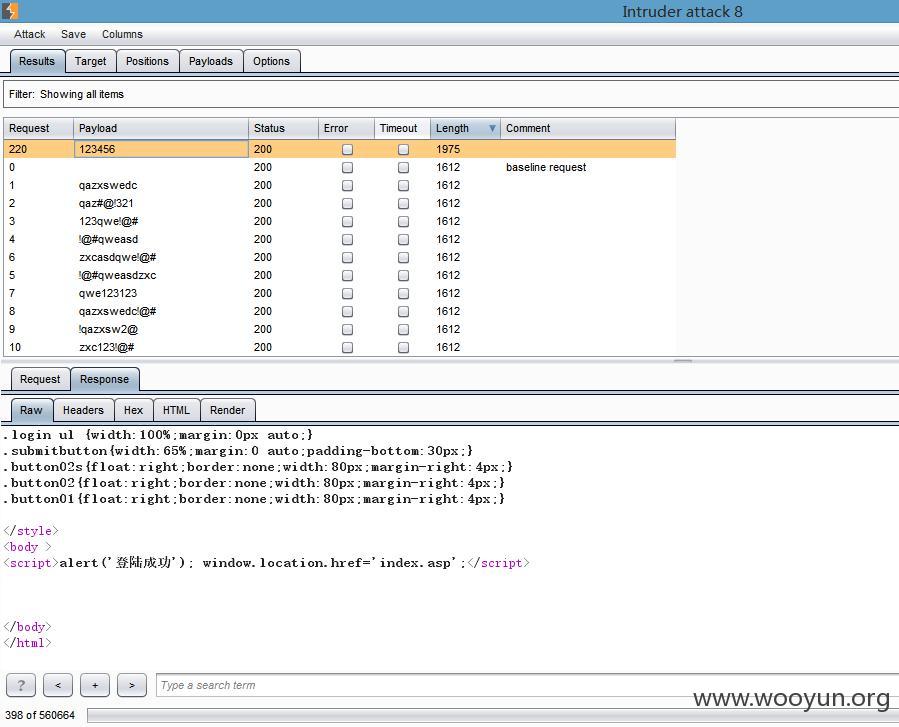
Task: Open the Response message tab
Action: point(104,380)
